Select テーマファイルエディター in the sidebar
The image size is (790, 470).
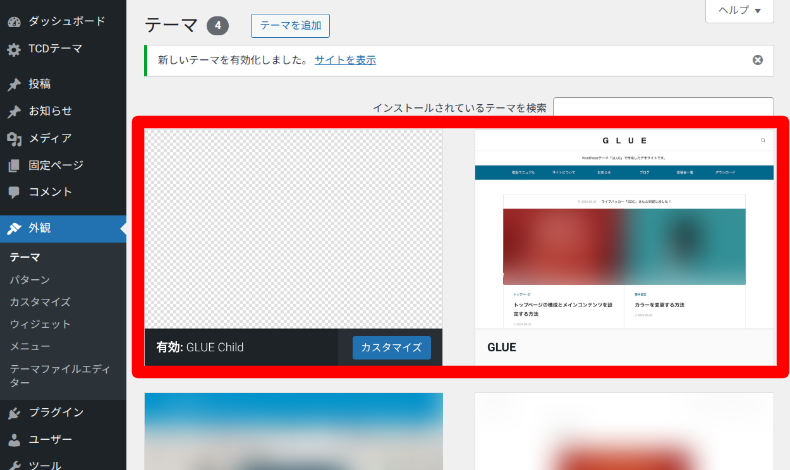(59, 376)
